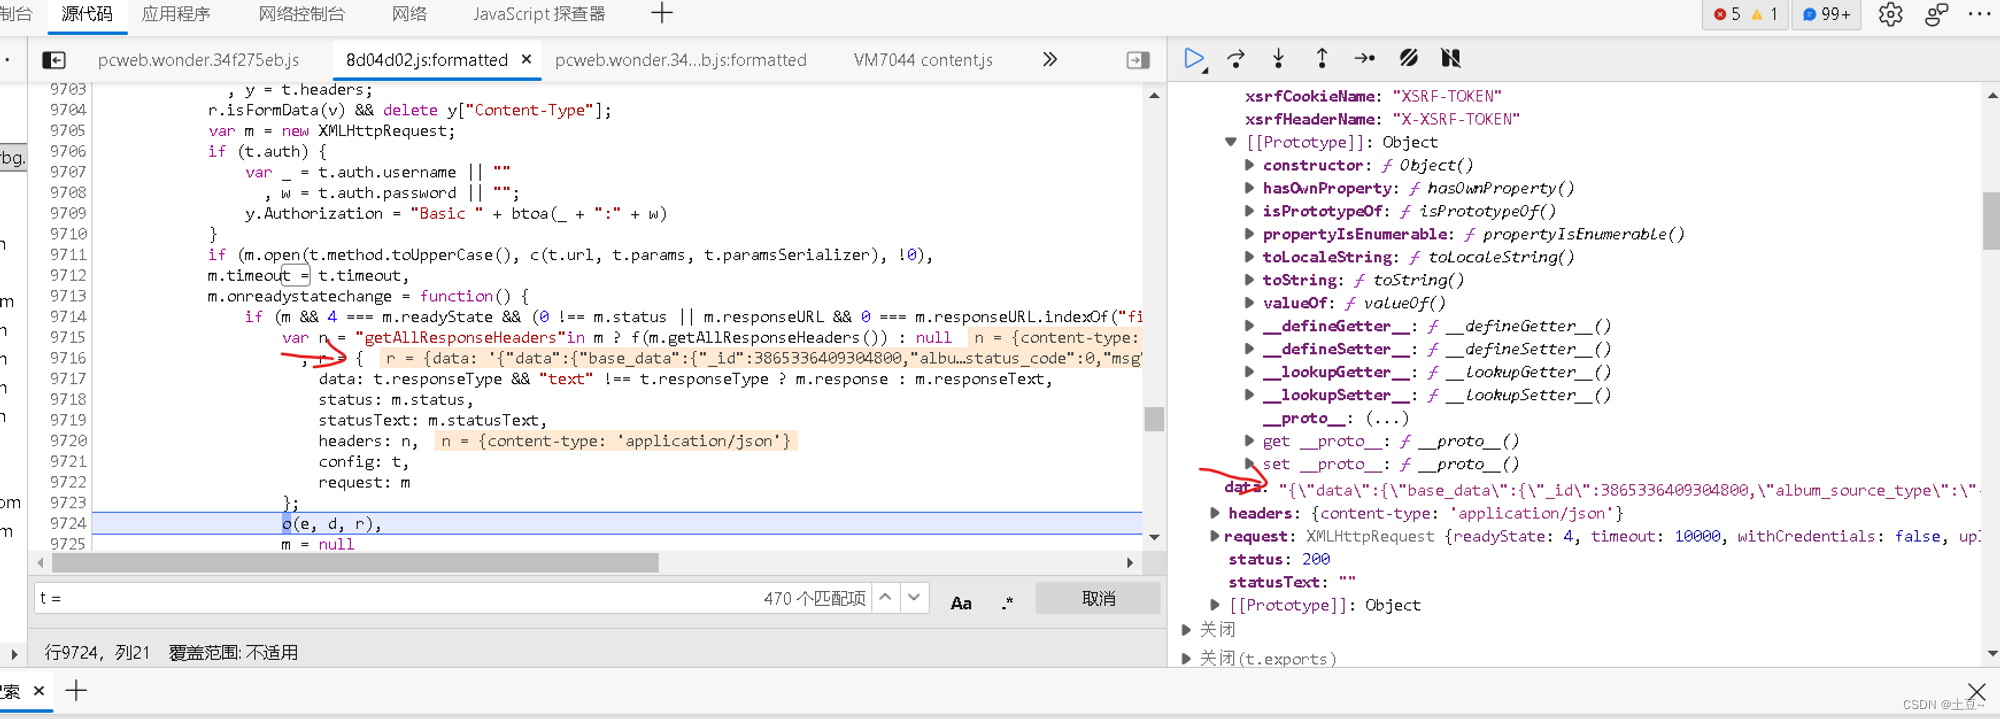2000x719 pixels.
Task: Collapse the [[Prototype]]: Object node under xsrfHeaderName
Action: [x=1231, y=142]
